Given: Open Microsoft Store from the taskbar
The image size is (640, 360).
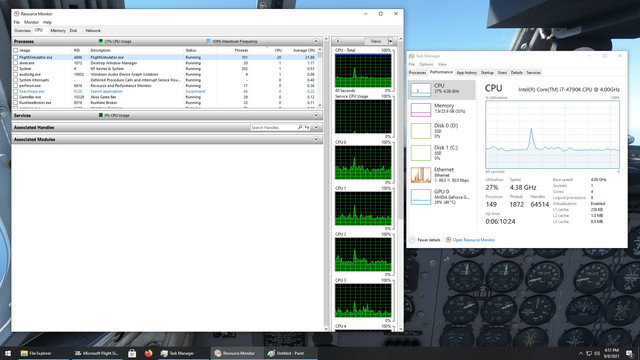Looking at the screenshot, I should pos(132,353).
